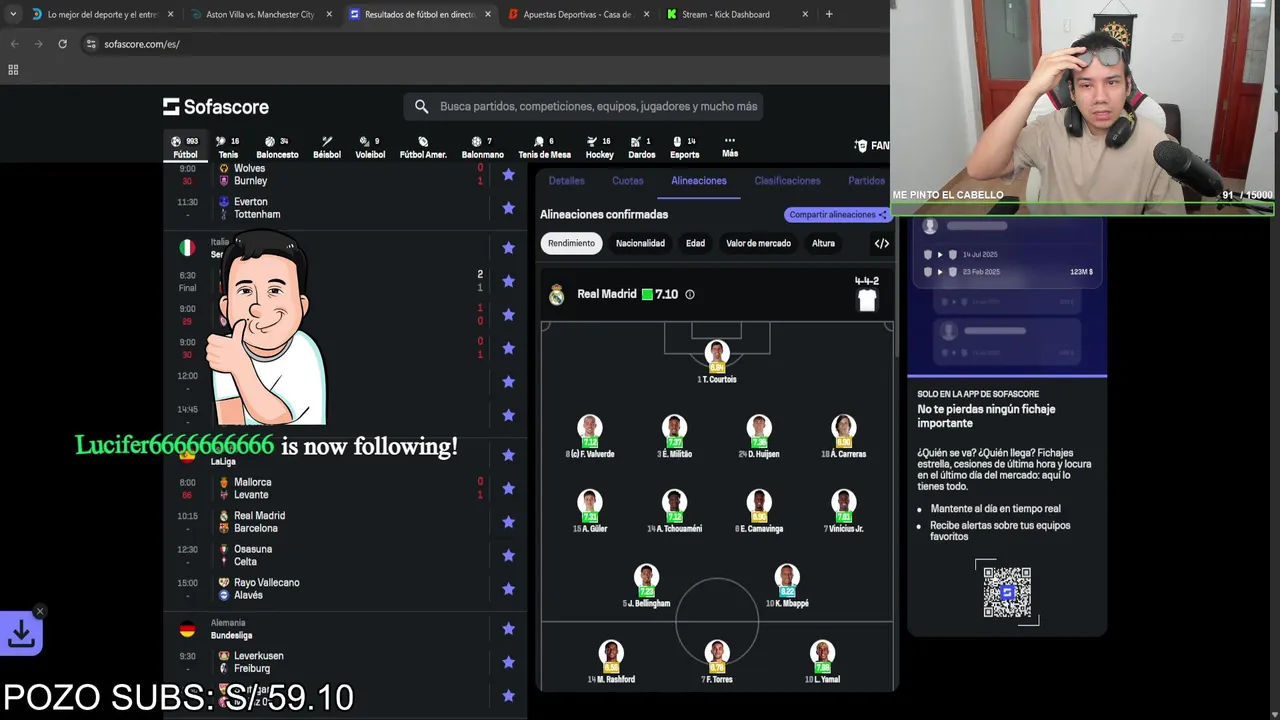
Task: Click the Real Madrid rating info icon
Action: point(690,294)
